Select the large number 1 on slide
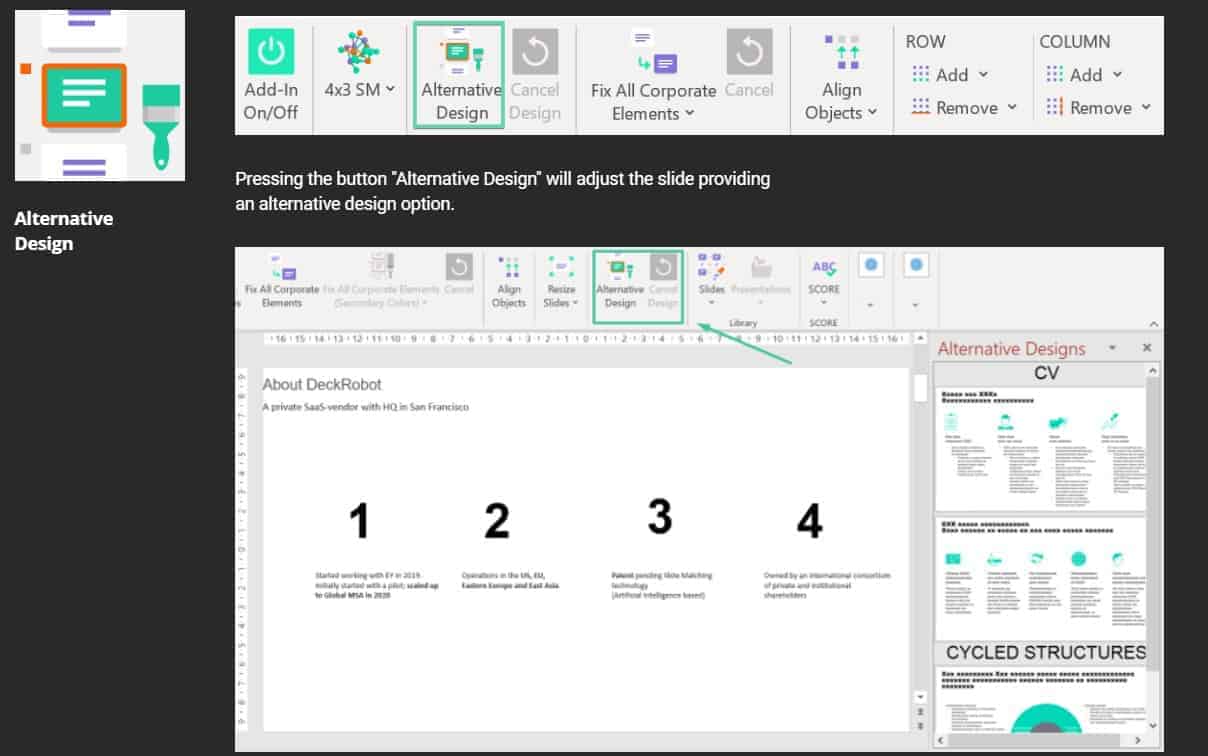This screenshot has height=756, width=1208. point(359,521)
